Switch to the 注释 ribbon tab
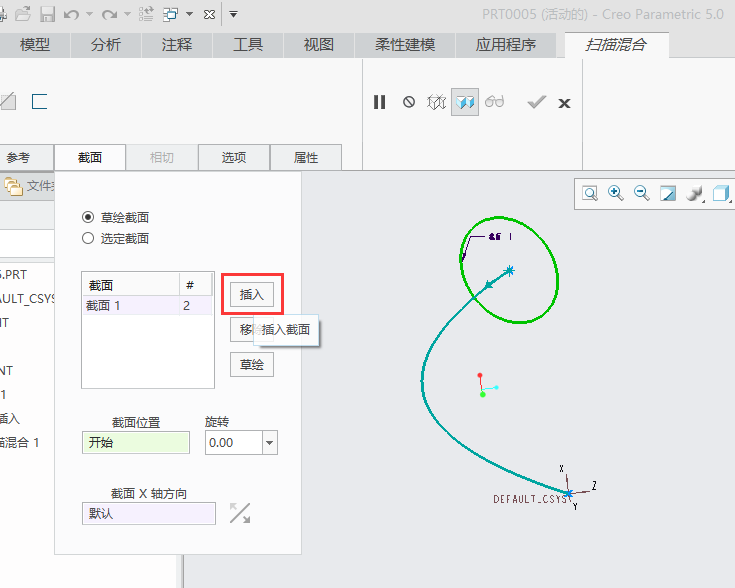 click(x=177, y=45)
